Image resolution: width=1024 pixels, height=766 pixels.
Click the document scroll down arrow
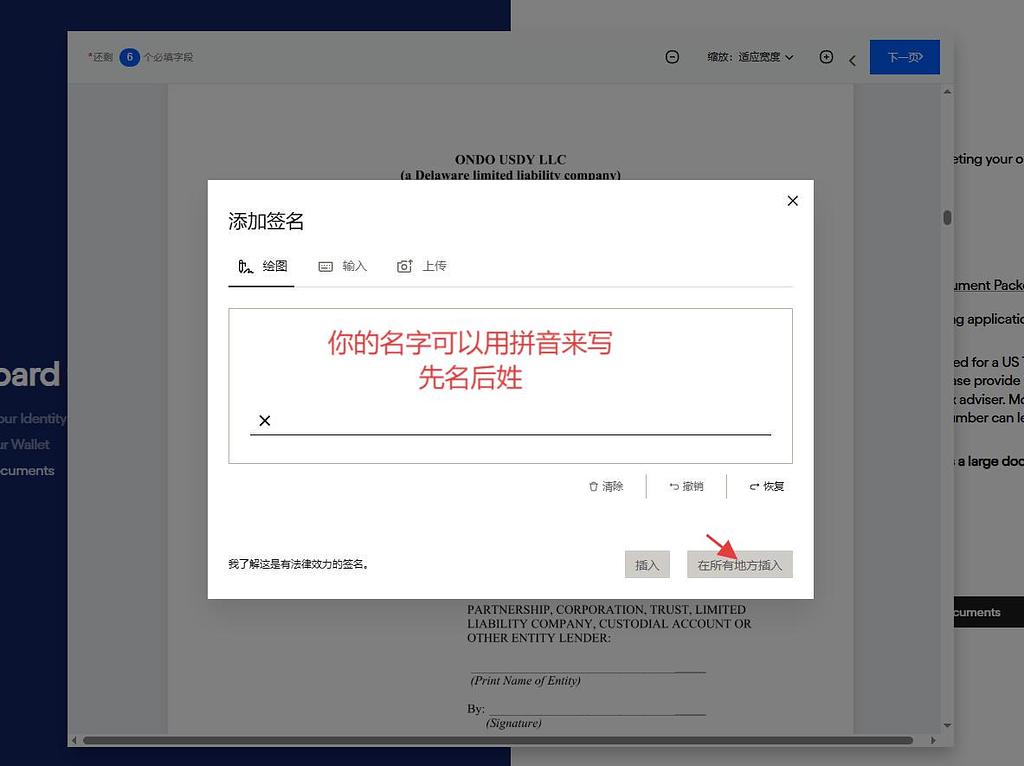(x=946, y=726)
